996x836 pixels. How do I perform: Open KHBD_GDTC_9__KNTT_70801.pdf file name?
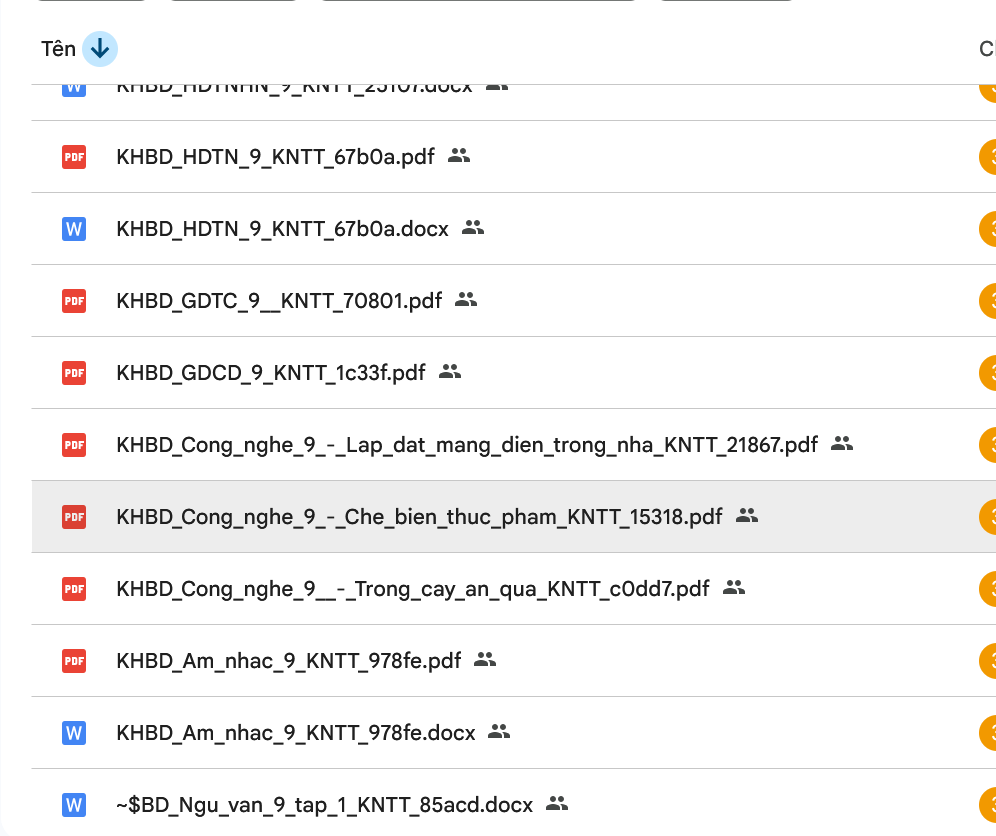point(279,301)
